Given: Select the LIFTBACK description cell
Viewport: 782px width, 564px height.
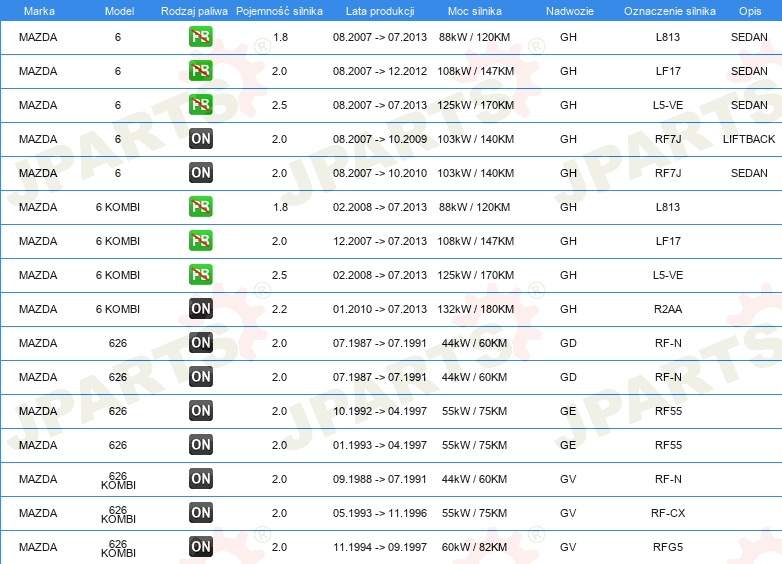Looking at the screenshot, I should pos(749,139).
